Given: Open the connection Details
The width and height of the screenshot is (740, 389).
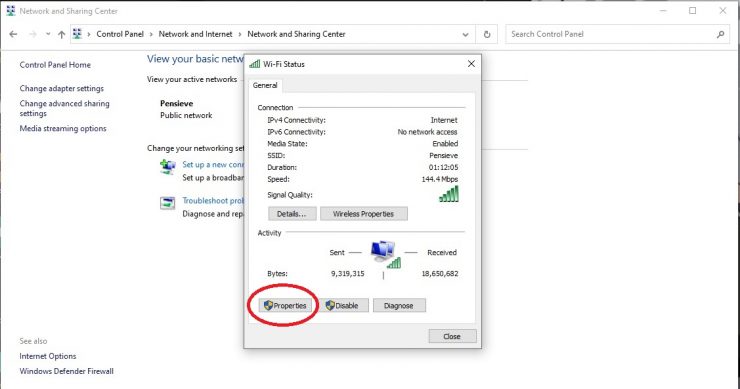Looking at the screenshot, I should coord(291,214).
